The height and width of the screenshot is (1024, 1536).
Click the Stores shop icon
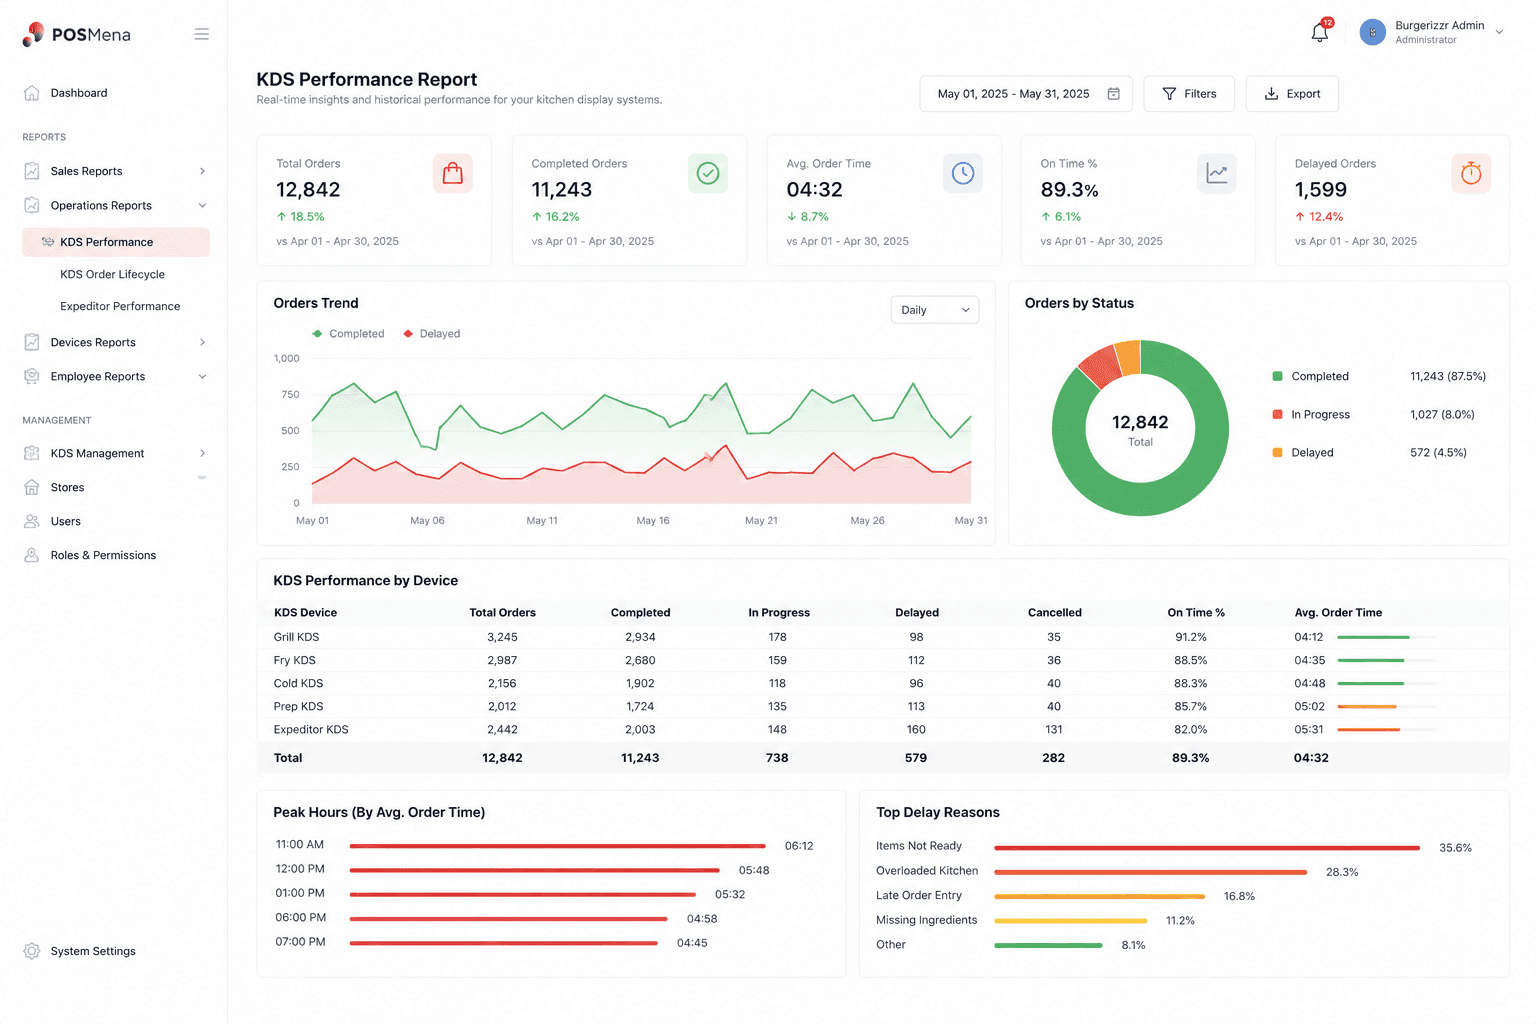click(x=32, y=487)
